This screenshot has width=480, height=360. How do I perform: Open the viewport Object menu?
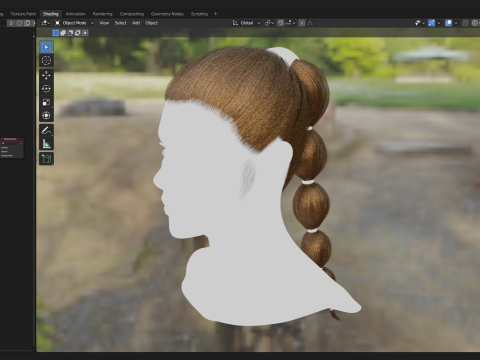point(152,23)
